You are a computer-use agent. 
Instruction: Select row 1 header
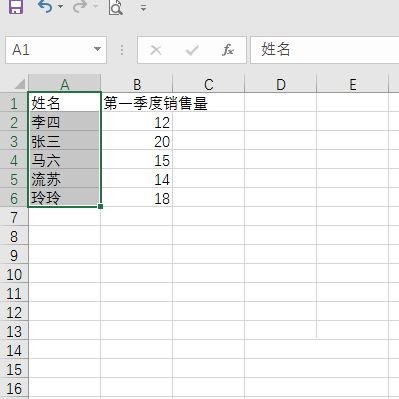click(14, 103)
